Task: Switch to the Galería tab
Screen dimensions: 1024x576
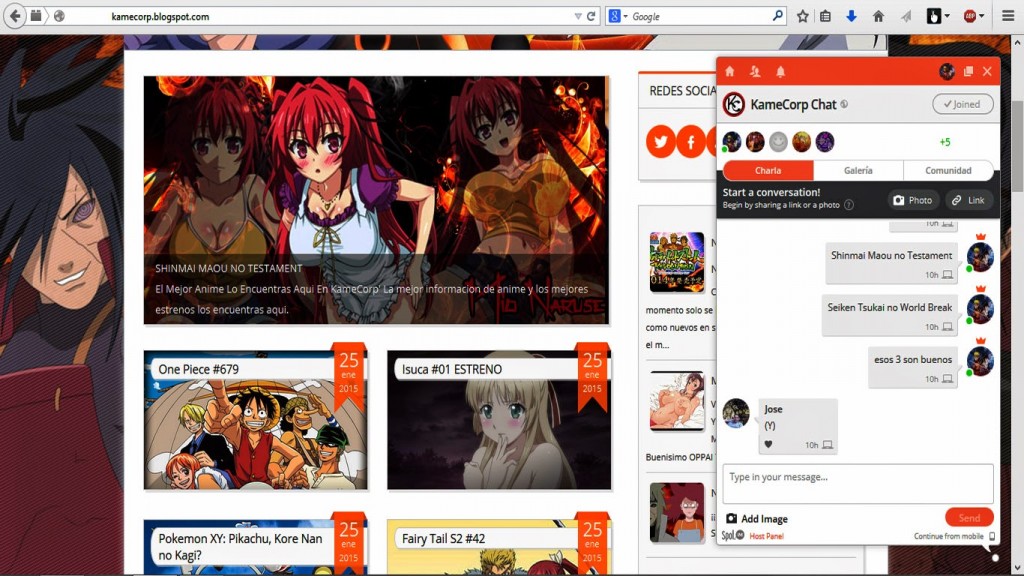Action: tap(858, 170)
